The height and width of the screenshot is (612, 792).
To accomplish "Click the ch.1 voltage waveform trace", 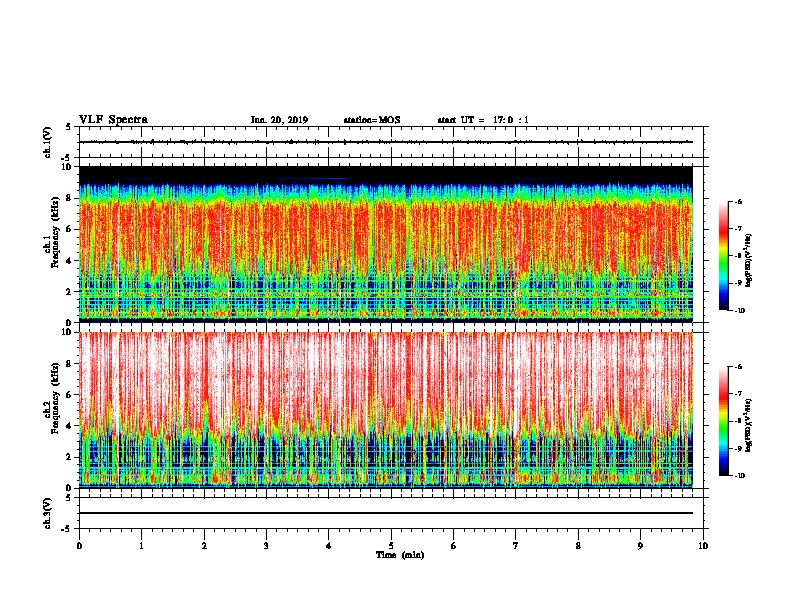I will [386, 142].
